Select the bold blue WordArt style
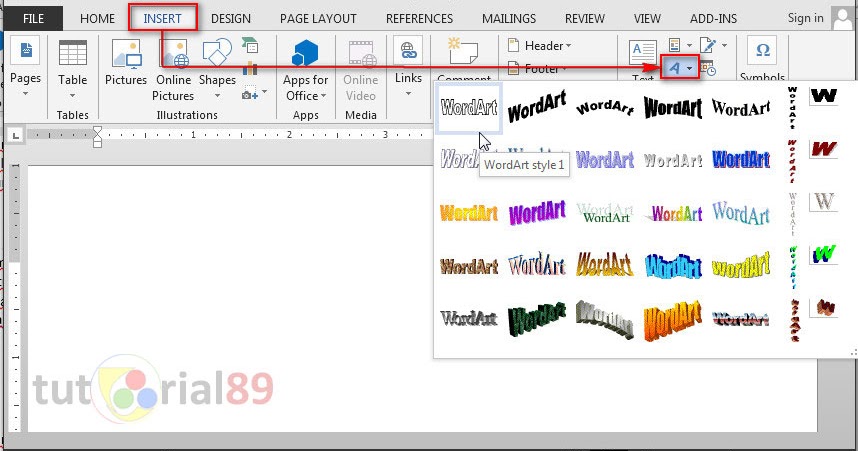Viewport: 858px width, 451px height. 740,159
